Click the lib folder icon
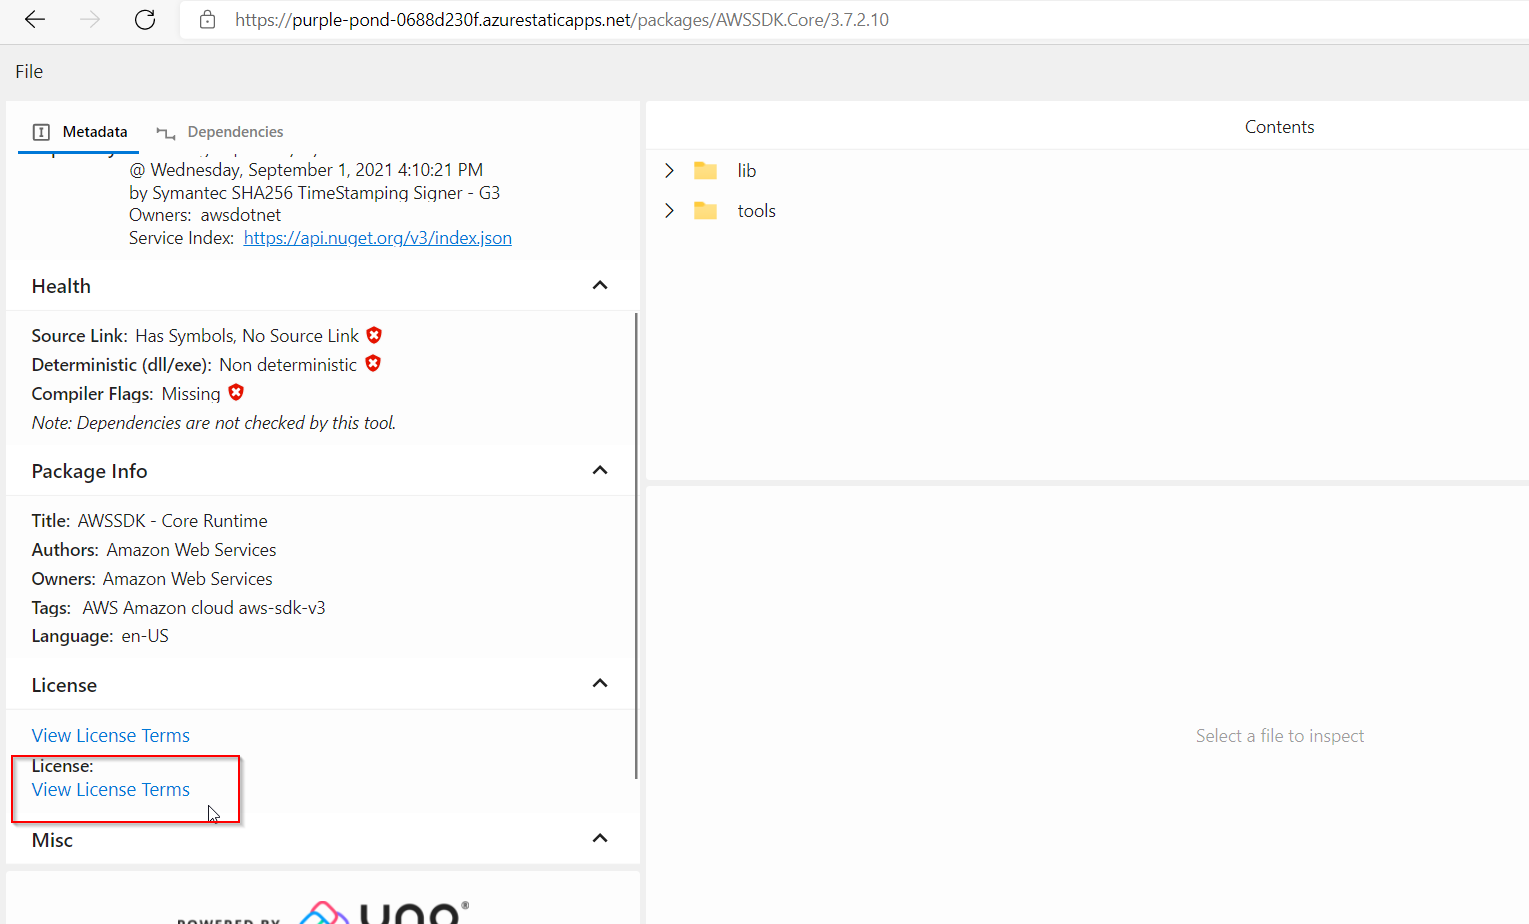 click(706, 170)
